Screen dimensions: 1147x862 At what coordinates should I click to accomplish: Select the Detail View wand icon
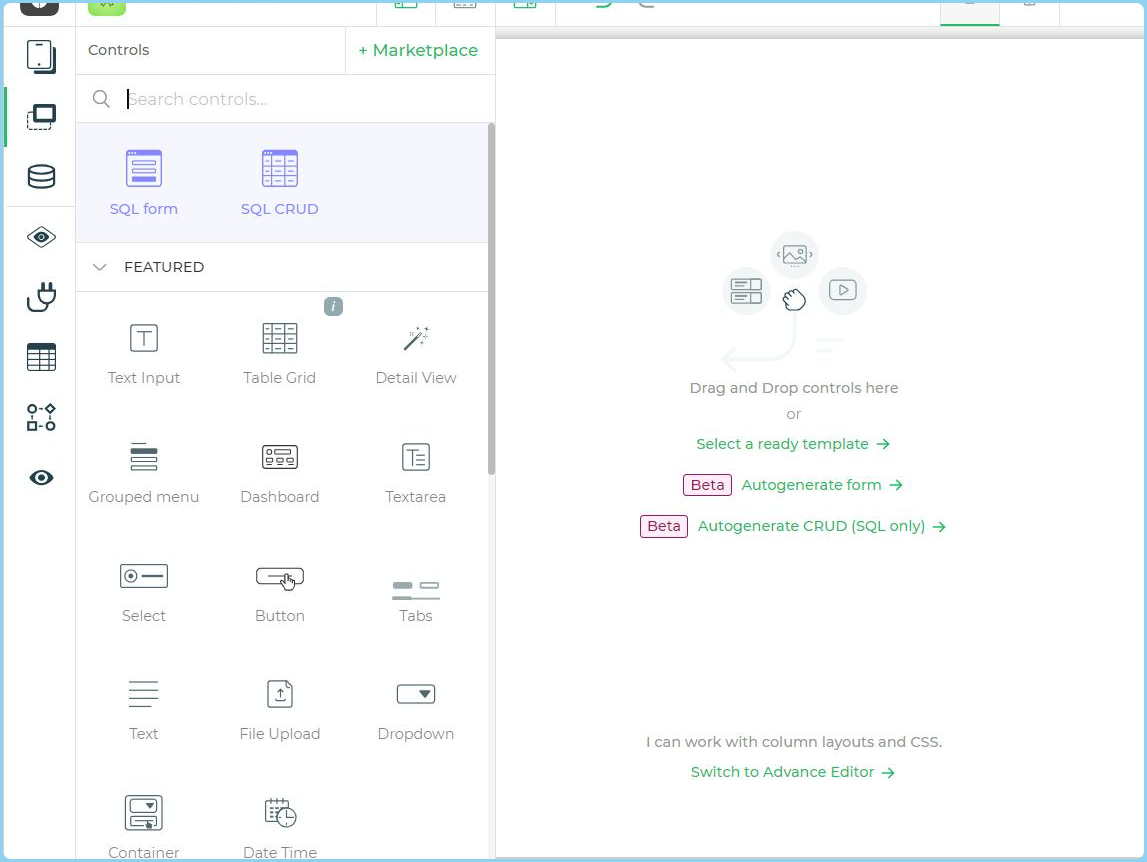tap(416, 339)
